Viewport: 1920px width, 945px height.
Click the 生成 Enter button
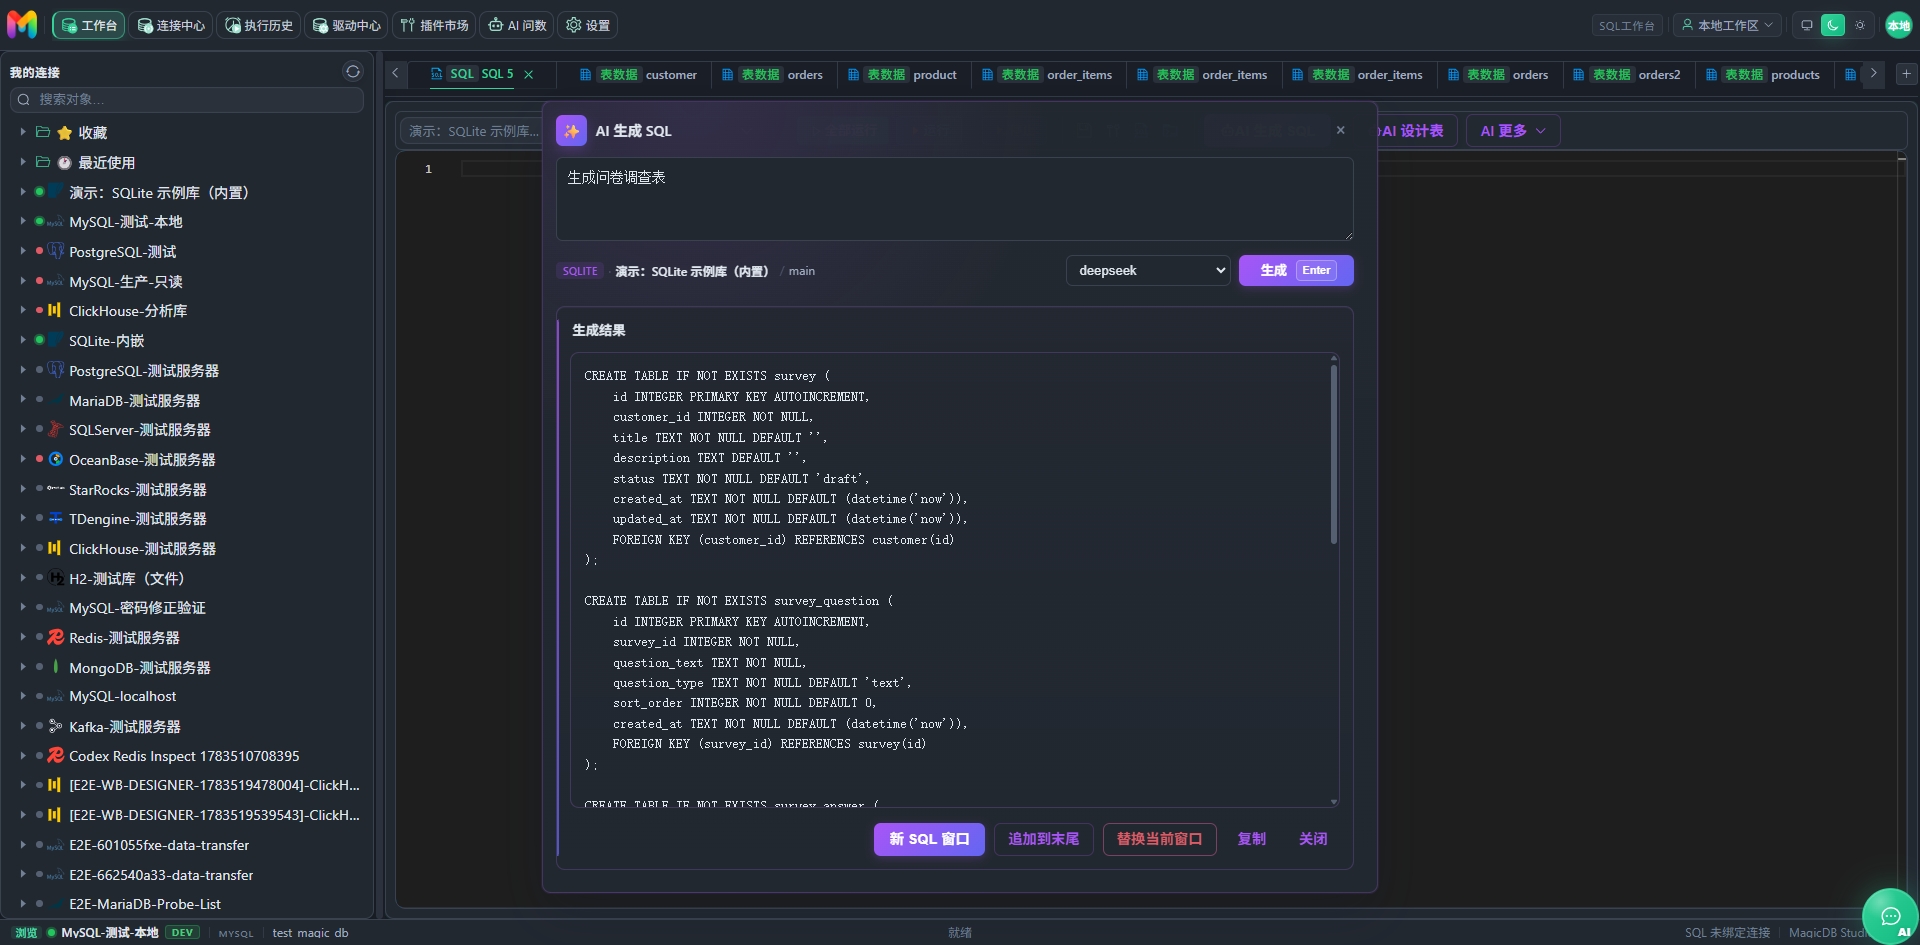(1296, 270)
